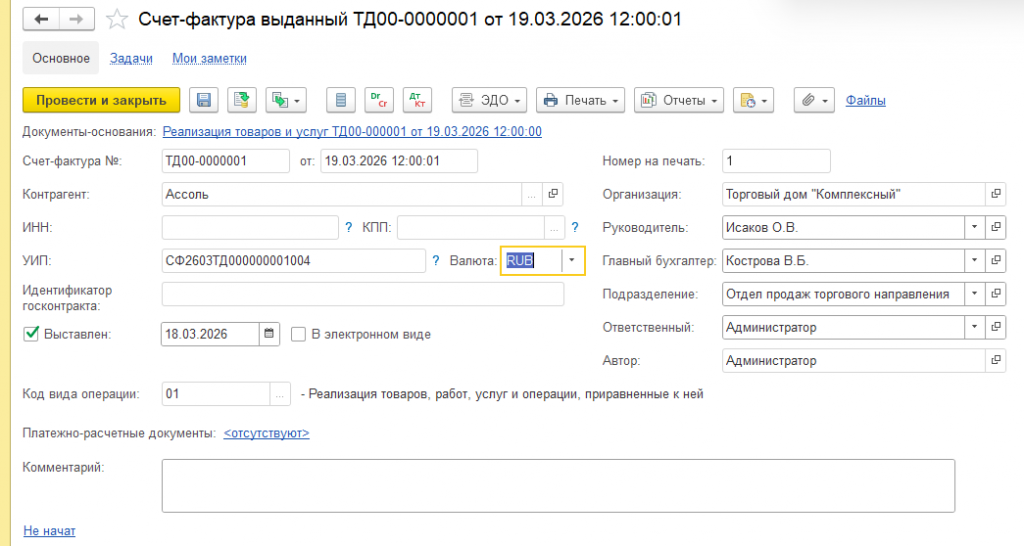
Task: Open the Главный бухгалтер Кострова В.Б. record icon
Action: click(x=996, y=261)
